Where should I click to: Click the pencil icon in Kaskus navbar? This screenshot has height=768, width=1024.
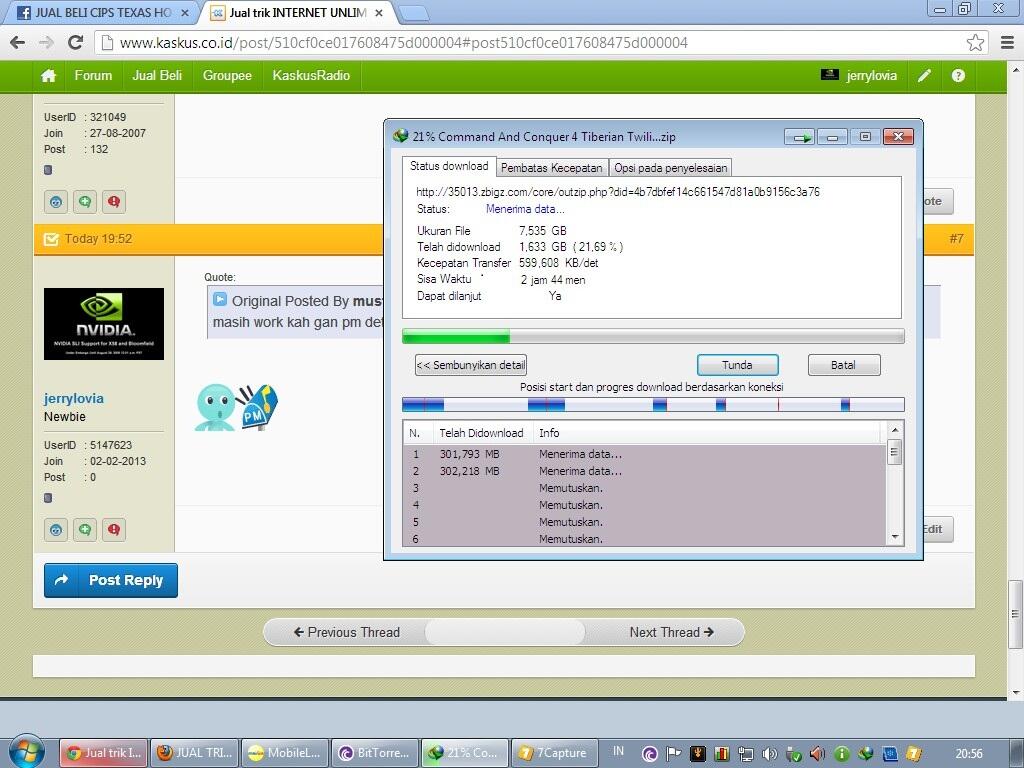[924, 76]
